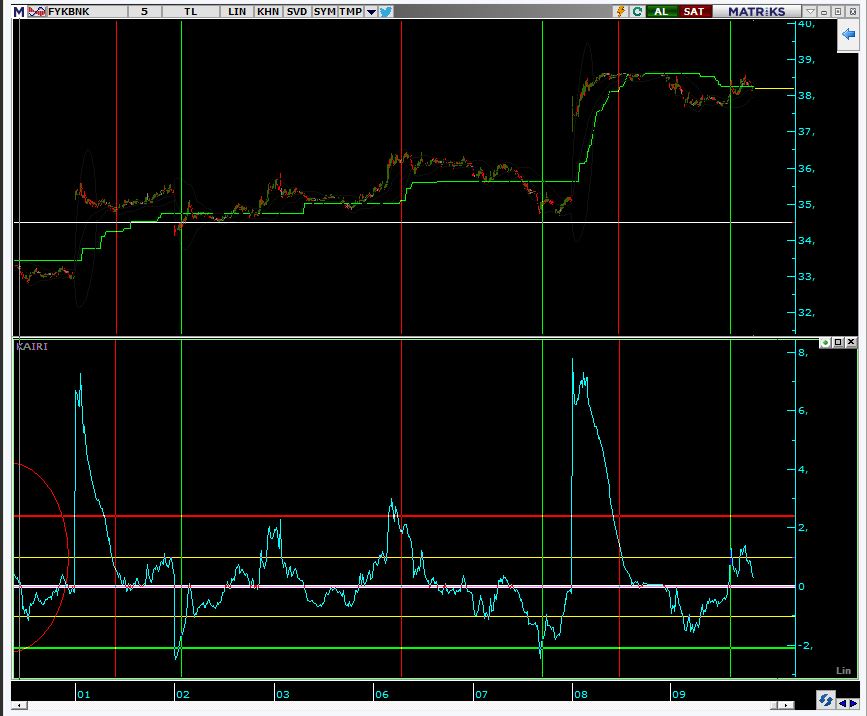This screenshot has height=716, width=867.
Task: Open the M menu icon in title bar
Action: [x=19, y=11]
